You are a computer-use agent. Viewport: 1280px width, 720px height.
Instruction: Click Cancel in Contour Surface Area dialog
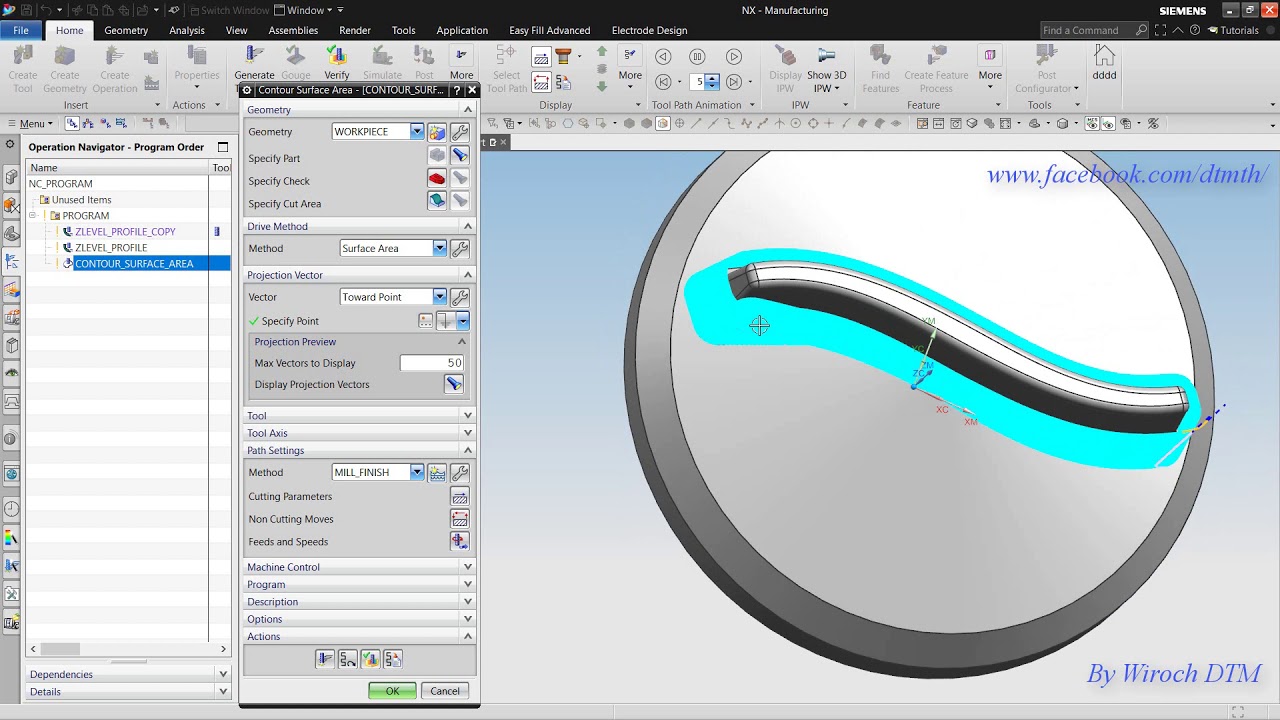[x=445, y=691]
